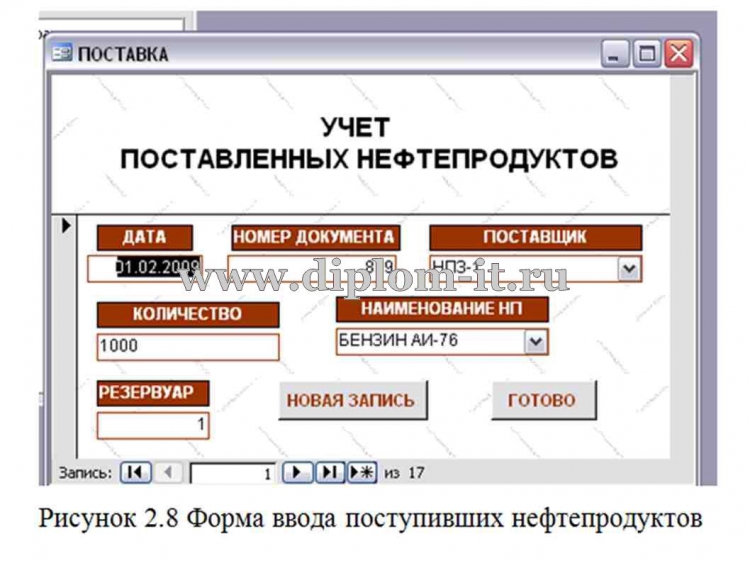Go to first record navigation button
This screenshot has width=750, height=563.
[x=135, y=473]
